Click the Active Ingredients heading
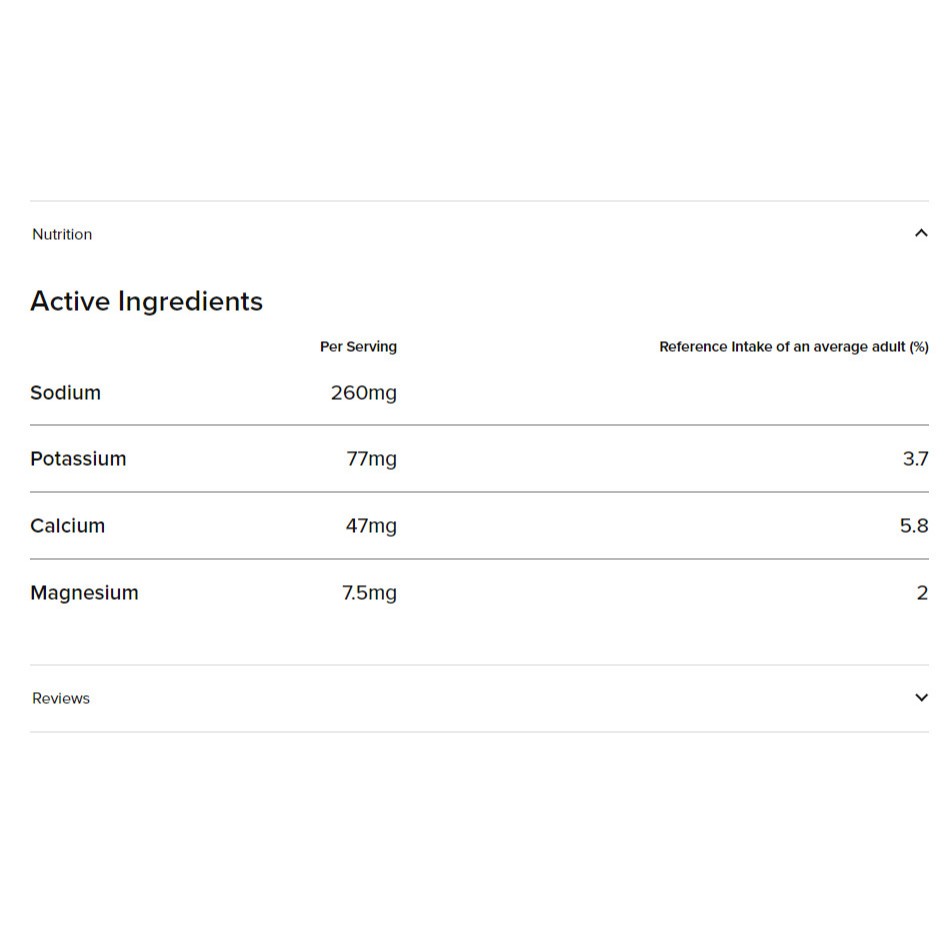Screen dimensions: 944x944 [146, 301]
